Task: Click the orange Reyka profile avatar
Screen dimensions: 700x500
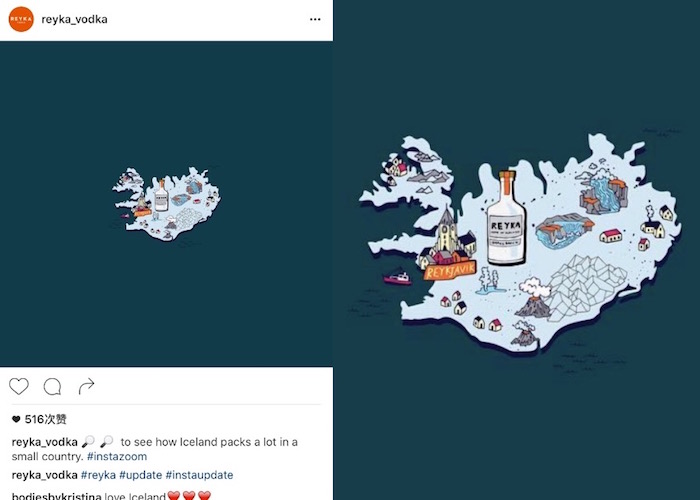Action: pos(21,19)
